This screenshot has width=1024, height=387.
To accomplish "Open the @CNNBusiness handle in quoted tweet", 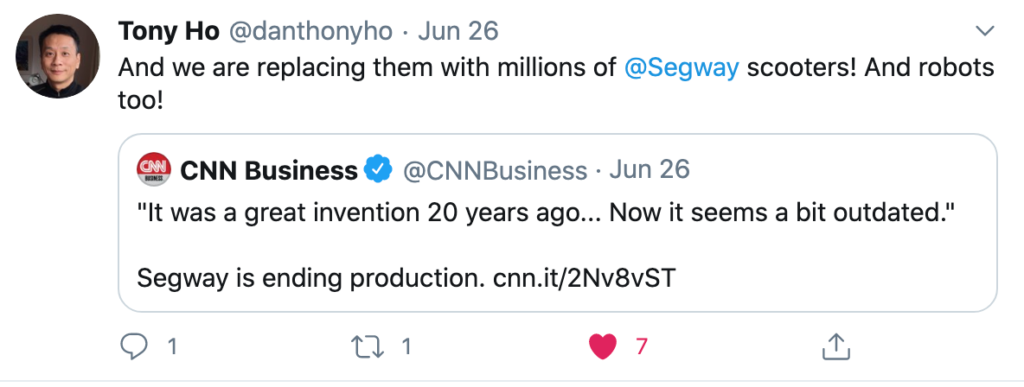I will click(x=494, y=171).
